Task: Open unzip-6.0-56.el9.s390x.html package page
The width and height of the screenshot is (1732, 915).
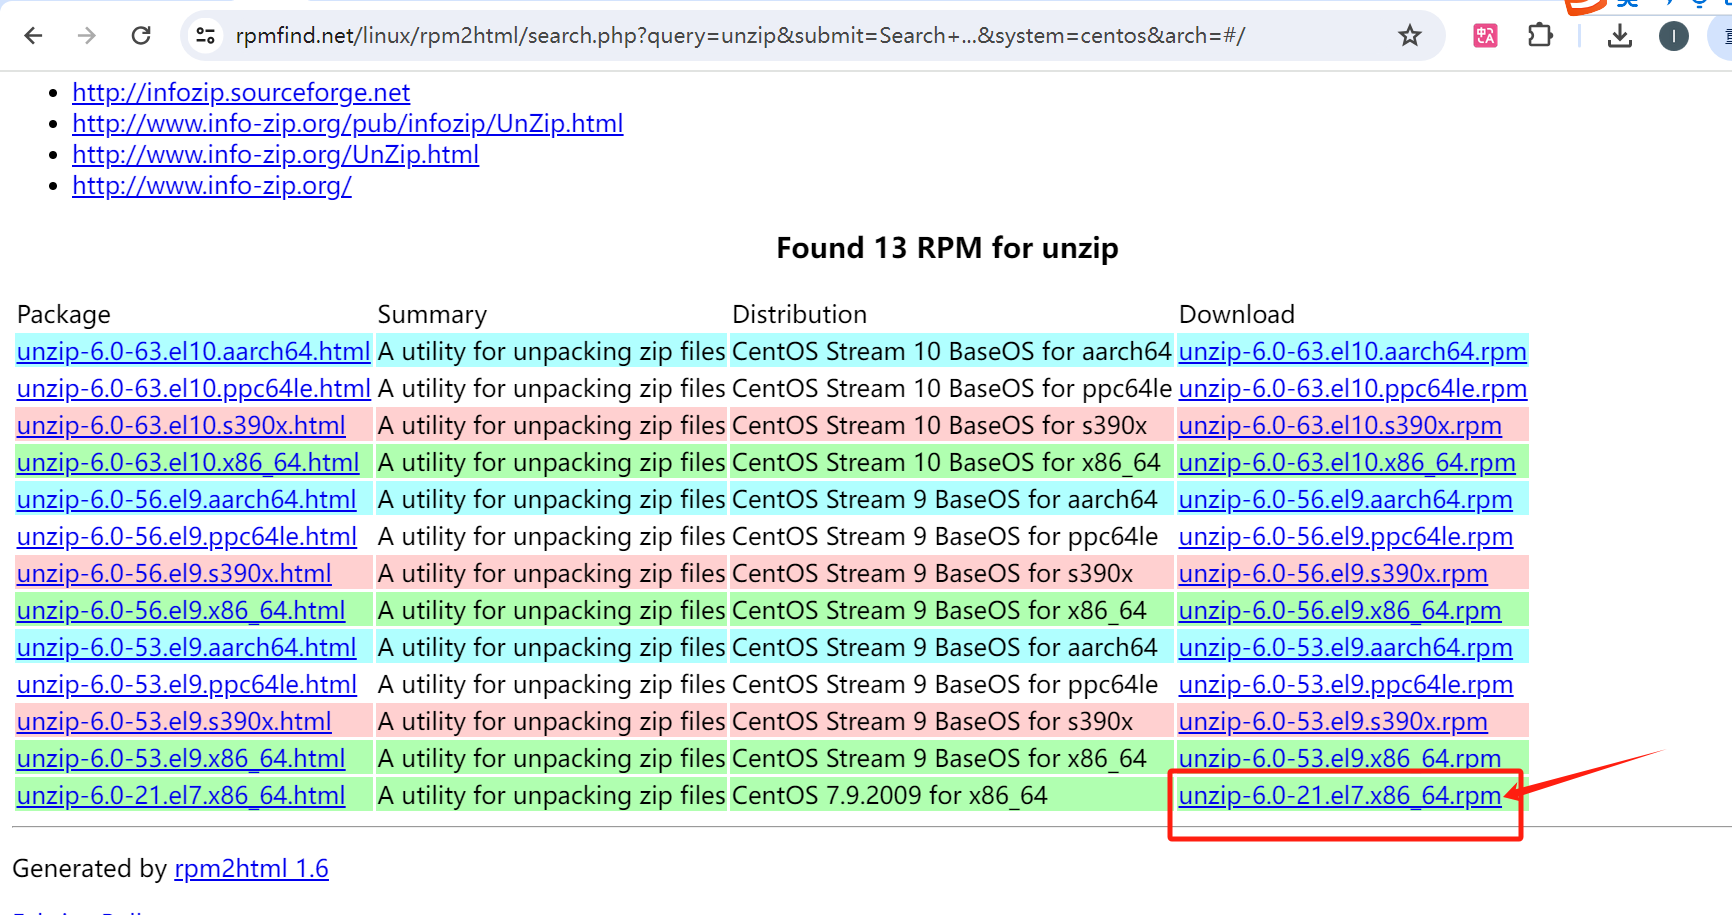Action: point(174,573)
